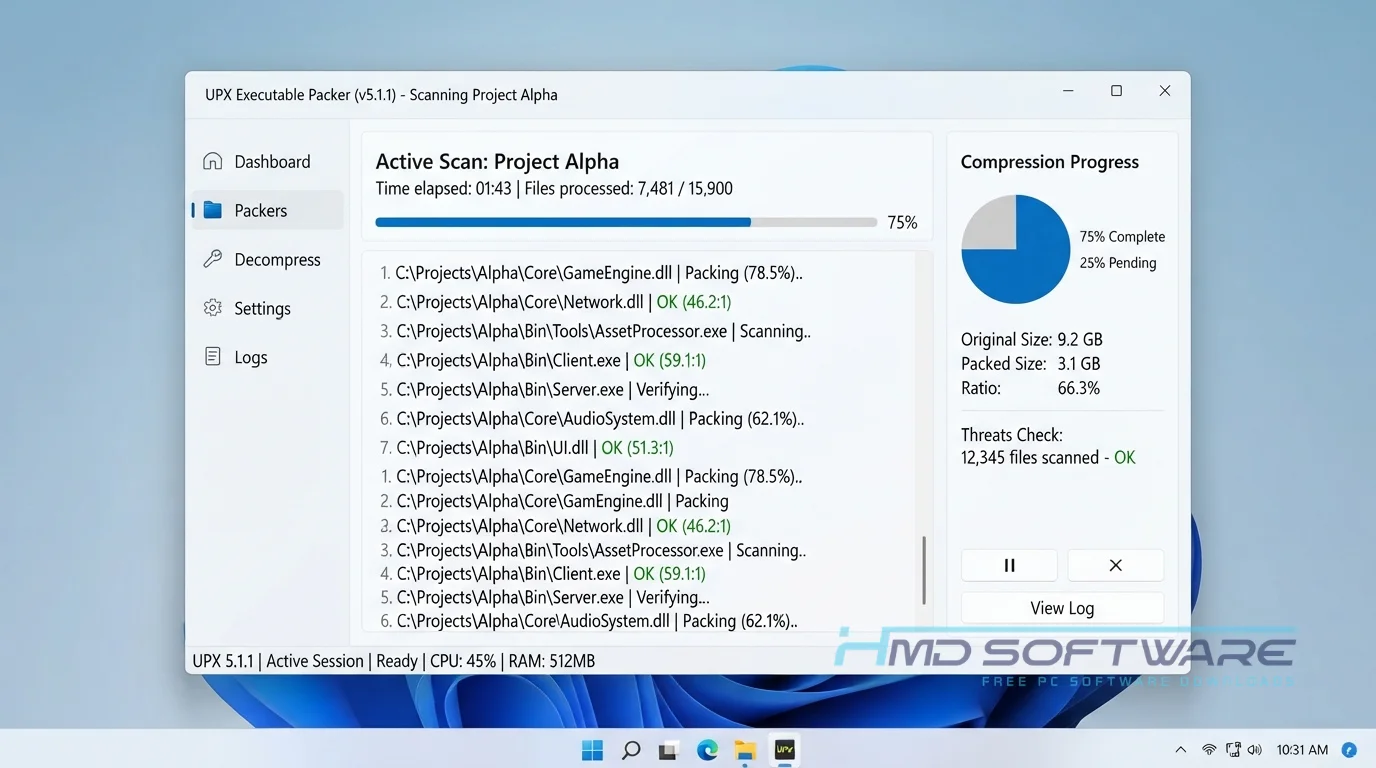Launch Microsoft Edge from the taskbar

(x=707, y=750)
